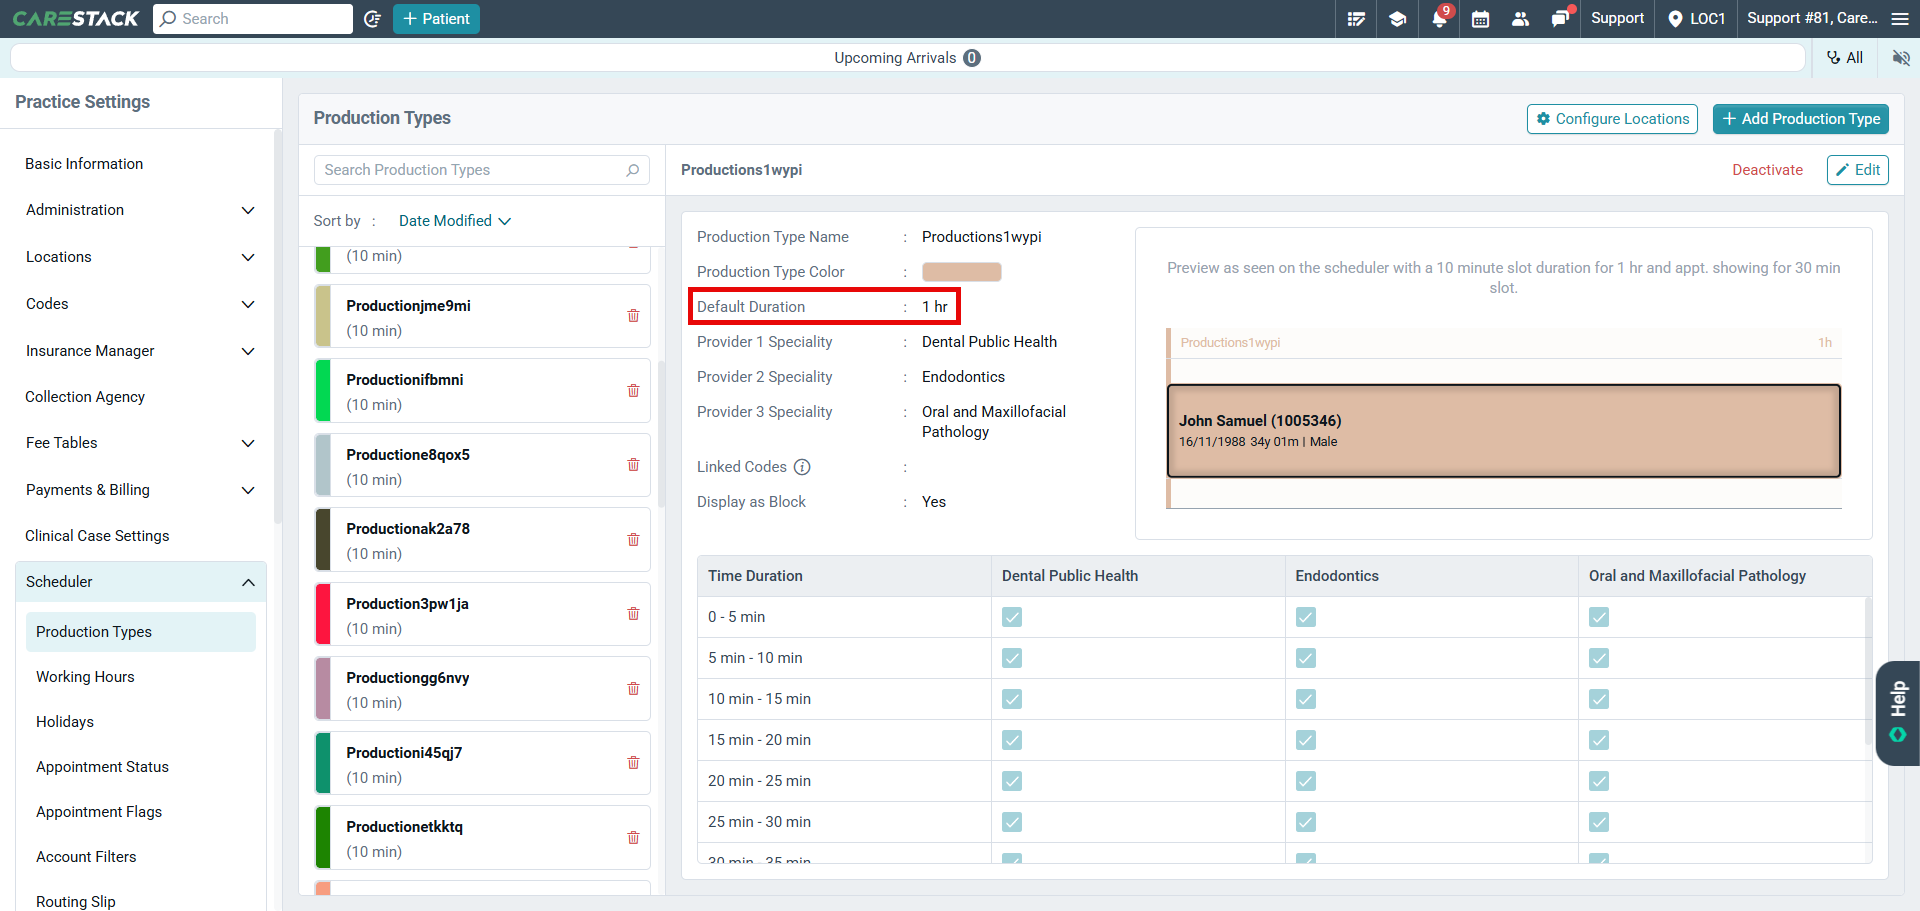
Task: Delete Productionjme9mi with its trash icon
Action: tap(633, 316)
